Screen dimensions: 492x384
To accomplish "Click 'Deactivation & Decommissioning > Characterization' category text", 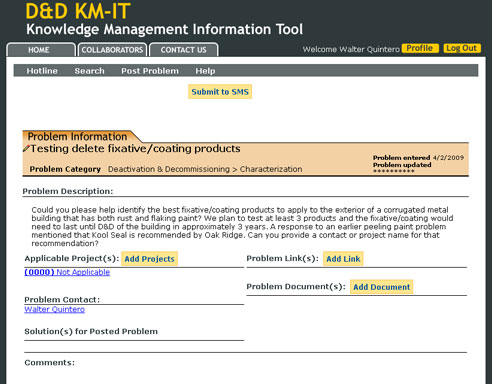I will 205,169.
